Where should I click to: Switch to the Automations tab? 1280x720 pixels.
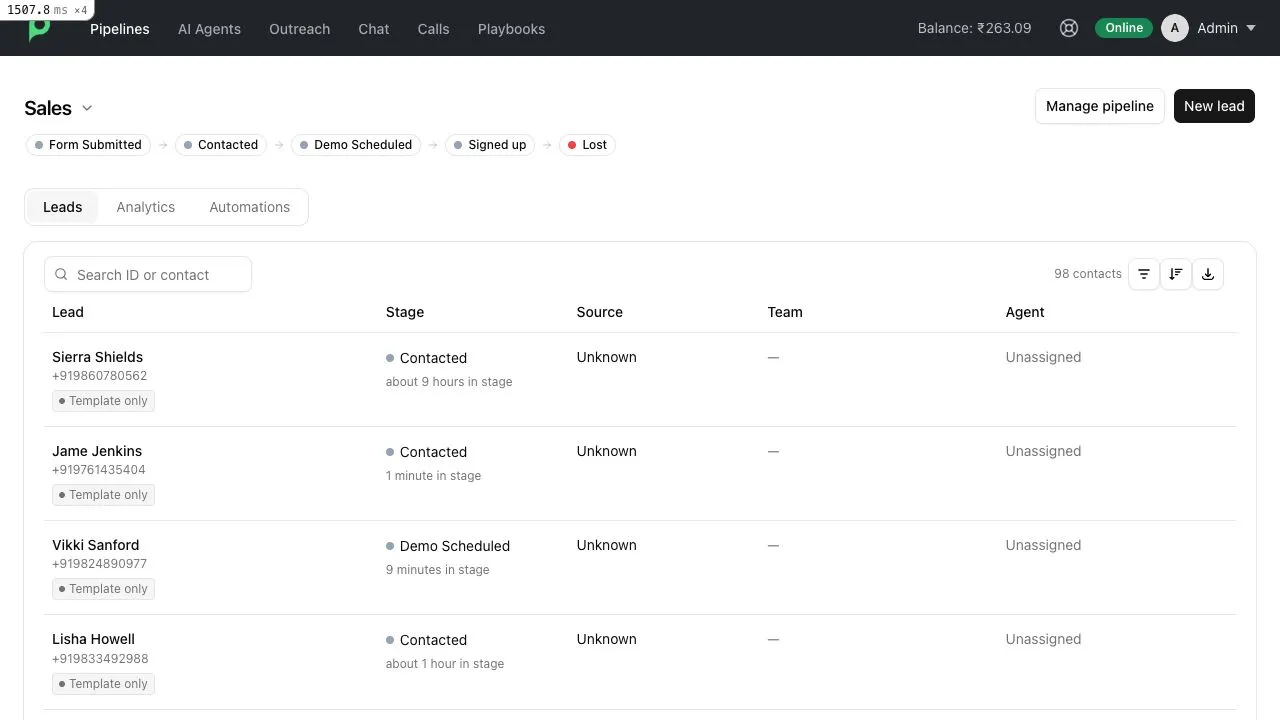coord(250,207)
